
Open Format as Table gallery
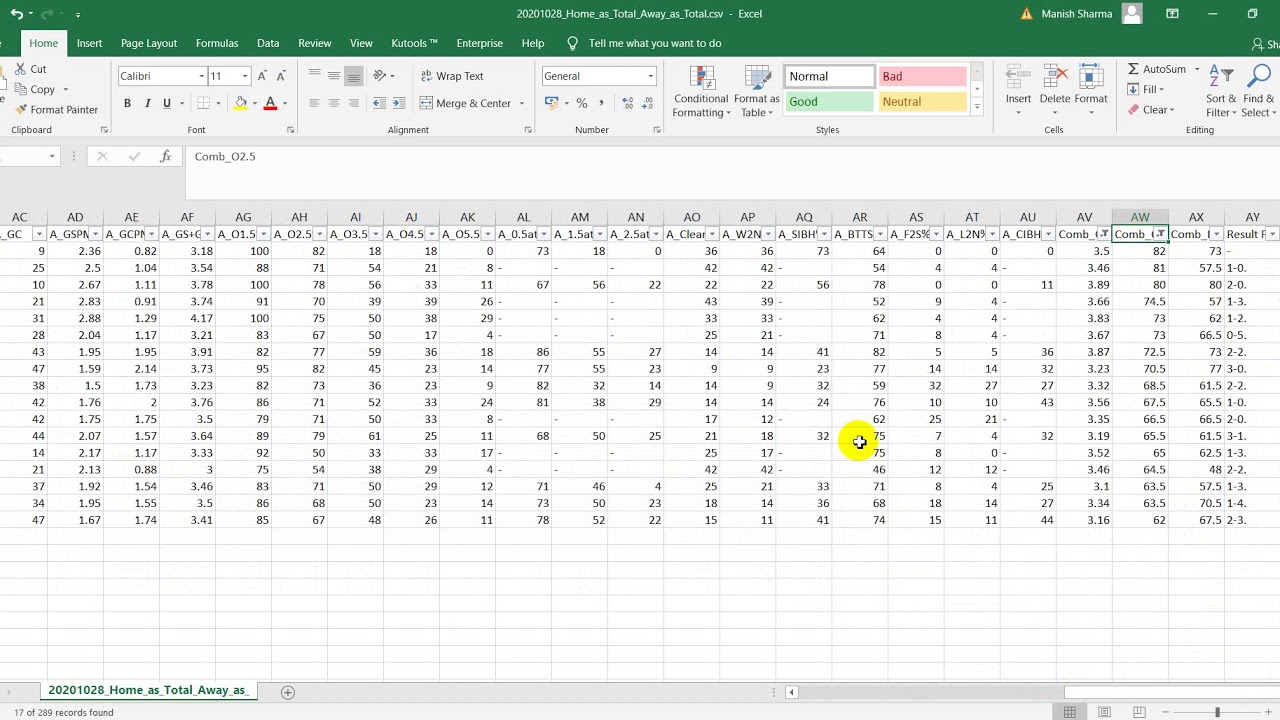[x=757, y=92]
